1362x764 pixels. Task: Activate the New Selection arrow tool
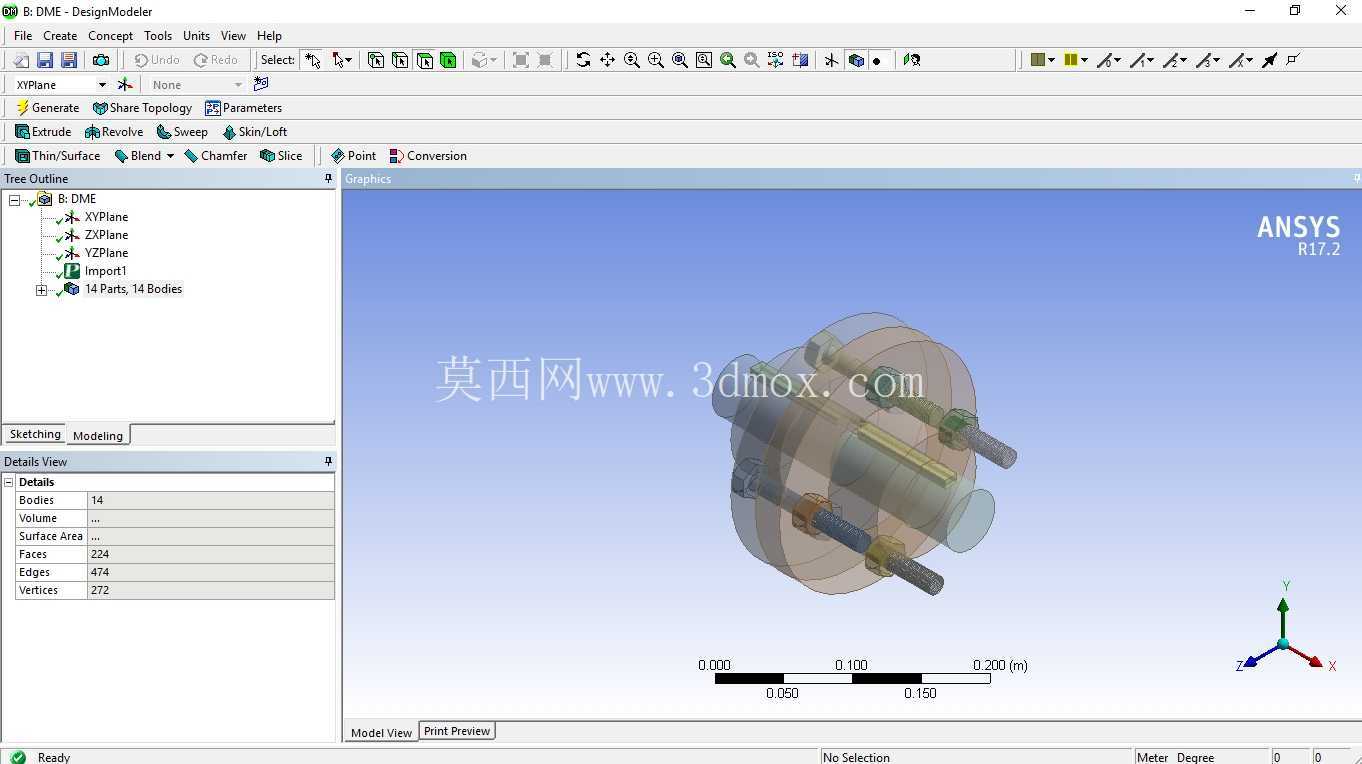click(313, 60)
